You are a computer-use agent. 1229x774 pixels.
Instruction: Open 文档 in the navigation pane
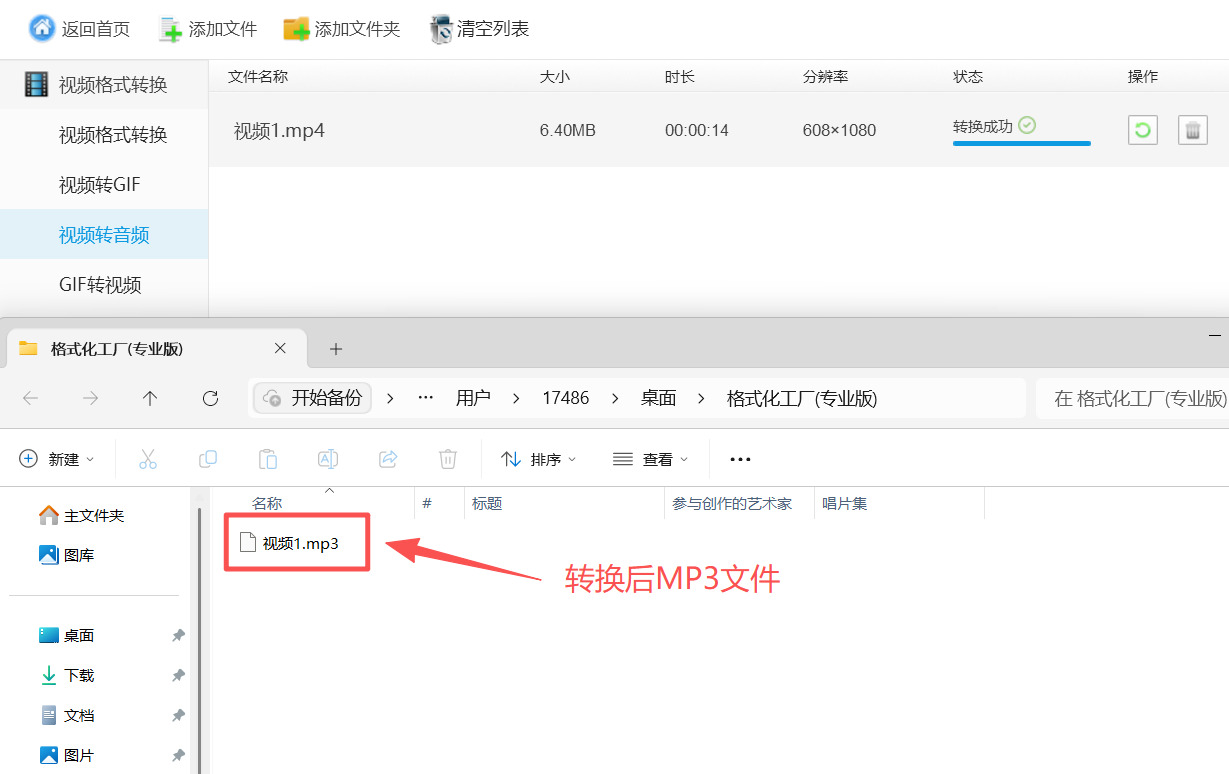point(67,715)
